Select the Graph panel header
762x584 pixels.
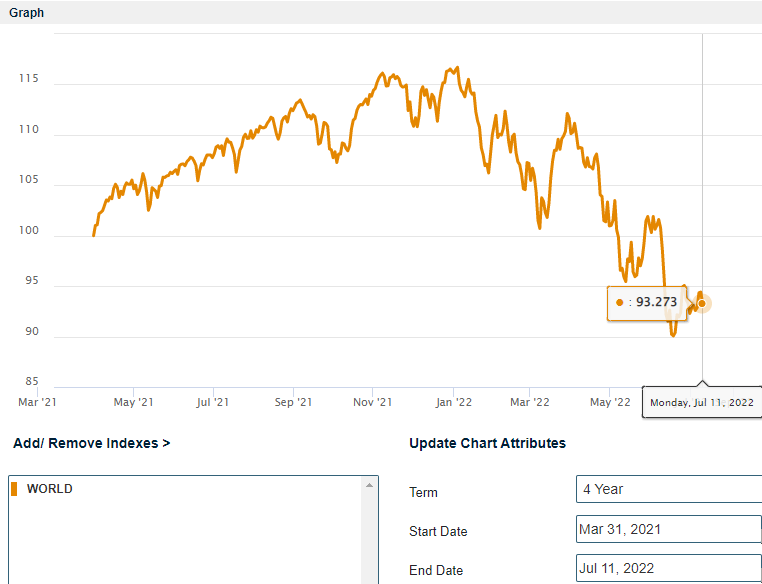click(27, 13)
